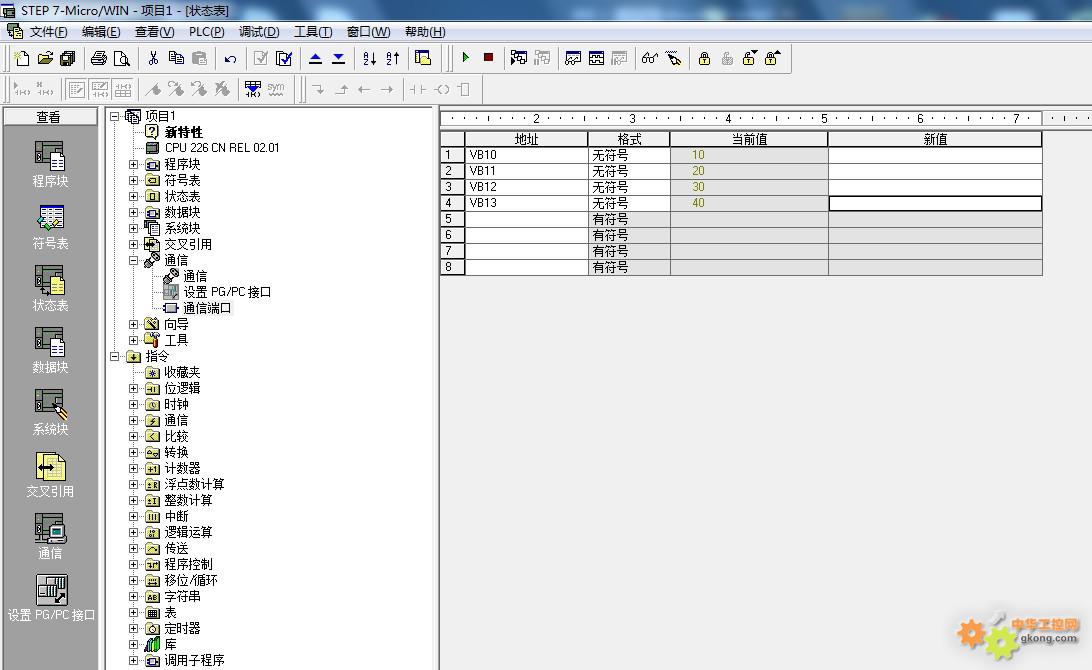
Task: Open System Block in navigation bar
Action: (x=50, y=412)
